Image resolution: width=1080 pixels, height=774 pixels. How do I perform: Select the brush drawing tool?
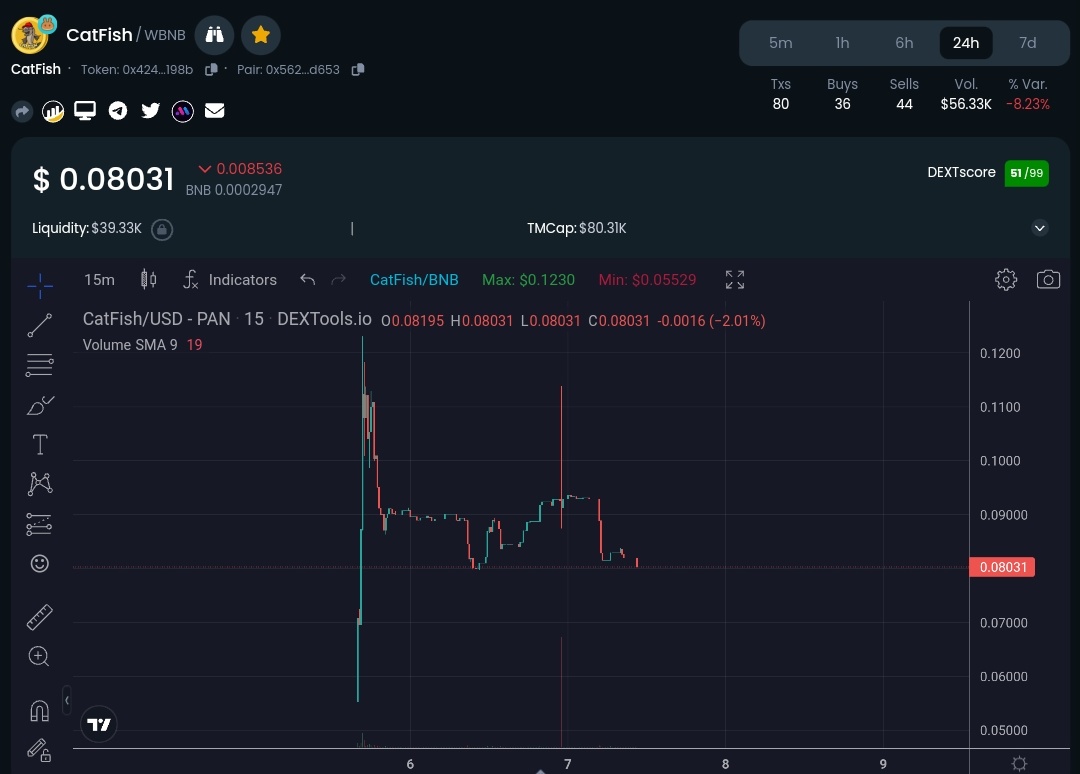(x=40, y=405)
